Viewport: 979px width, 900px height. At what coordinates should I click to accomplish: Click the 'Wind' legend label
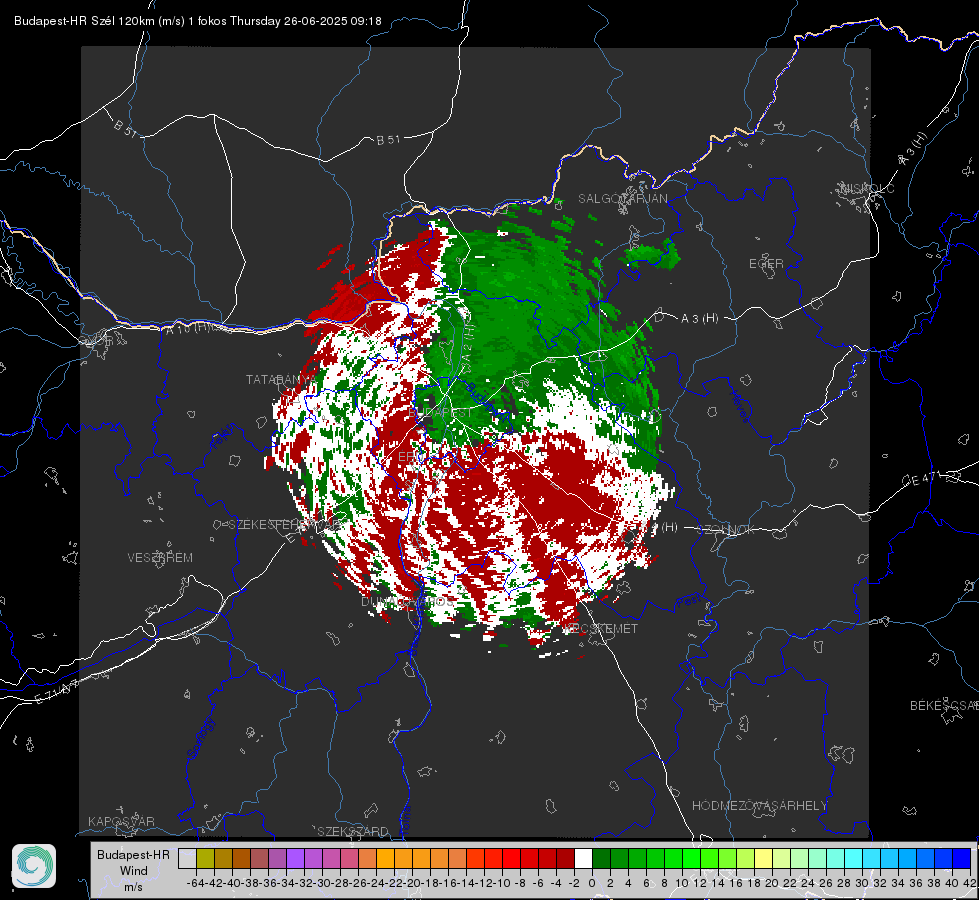pyautogui.click(x=134, y=871)
